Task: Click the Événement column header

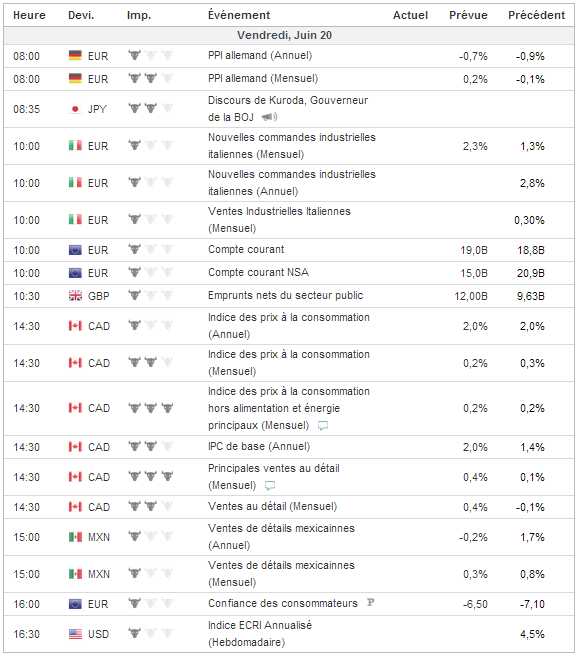Action: click(239, 15)
